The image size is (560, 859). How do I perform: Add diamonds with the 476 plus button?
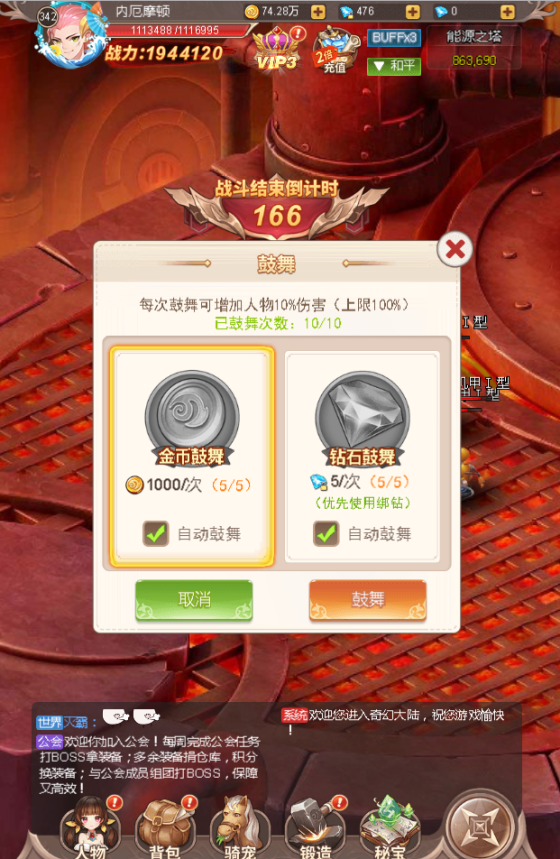(413, 12)
